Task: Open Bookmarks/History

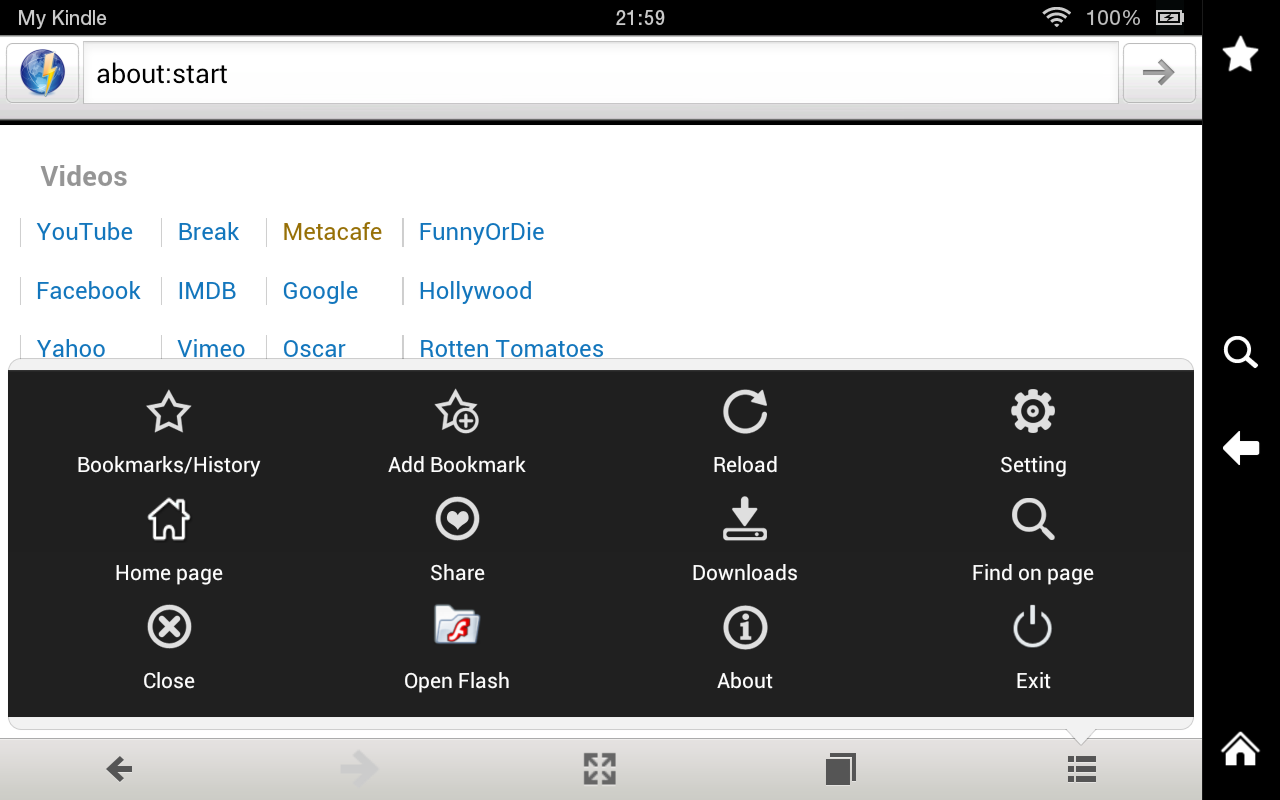Action: pos(168,432)
